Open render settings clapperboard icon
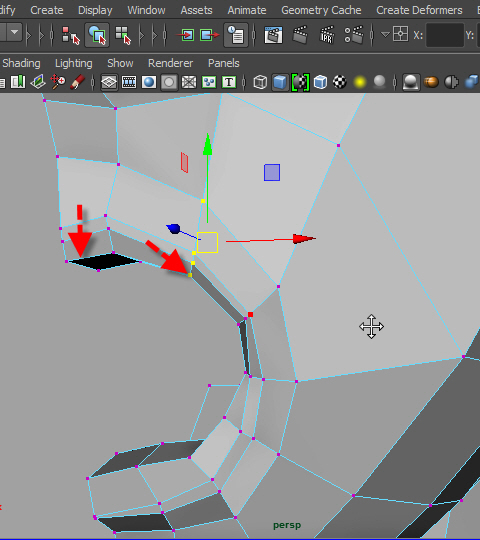The width and height of the screenshot is (480, 540). [354, 35]
